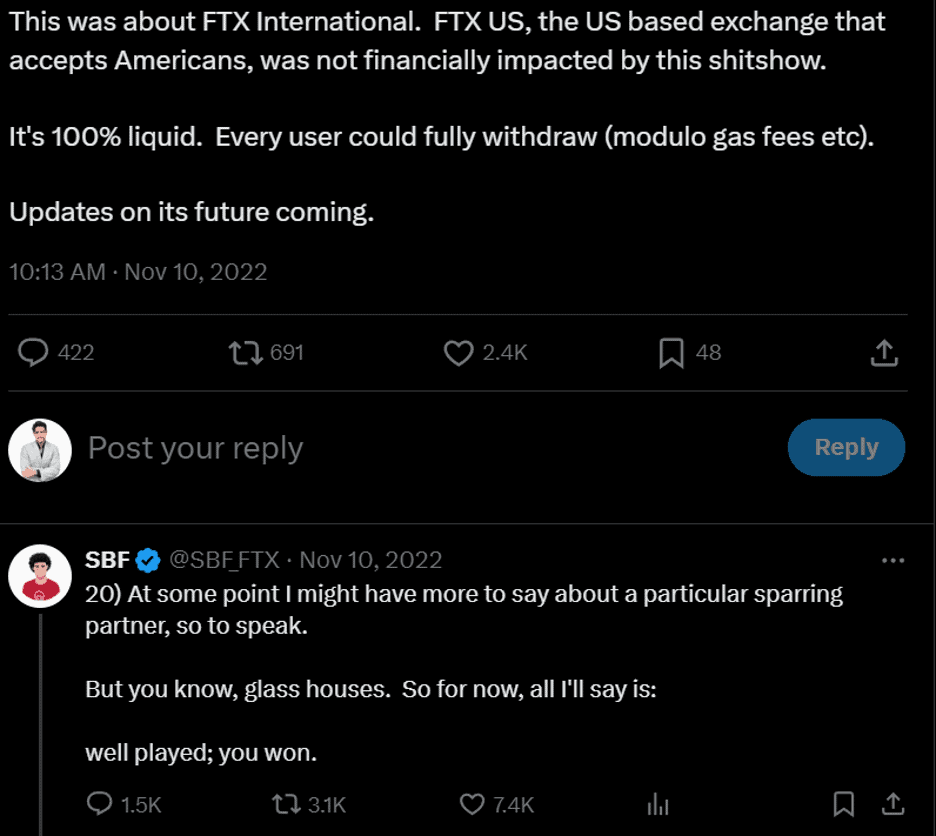Open the 10:13 AM · Nov 10, 2022 timestamp
The height and width of the screenshot is (836, 936).
138,271
